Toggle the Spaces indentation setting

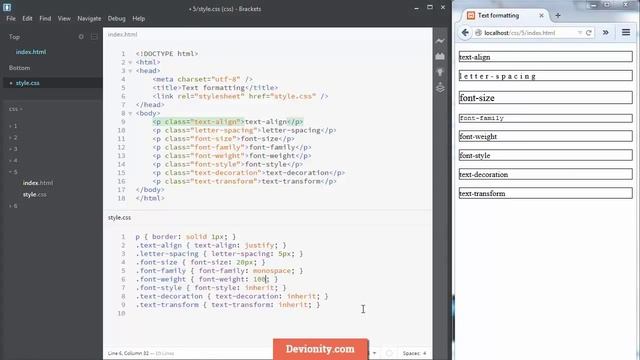[x=411, y=353]
